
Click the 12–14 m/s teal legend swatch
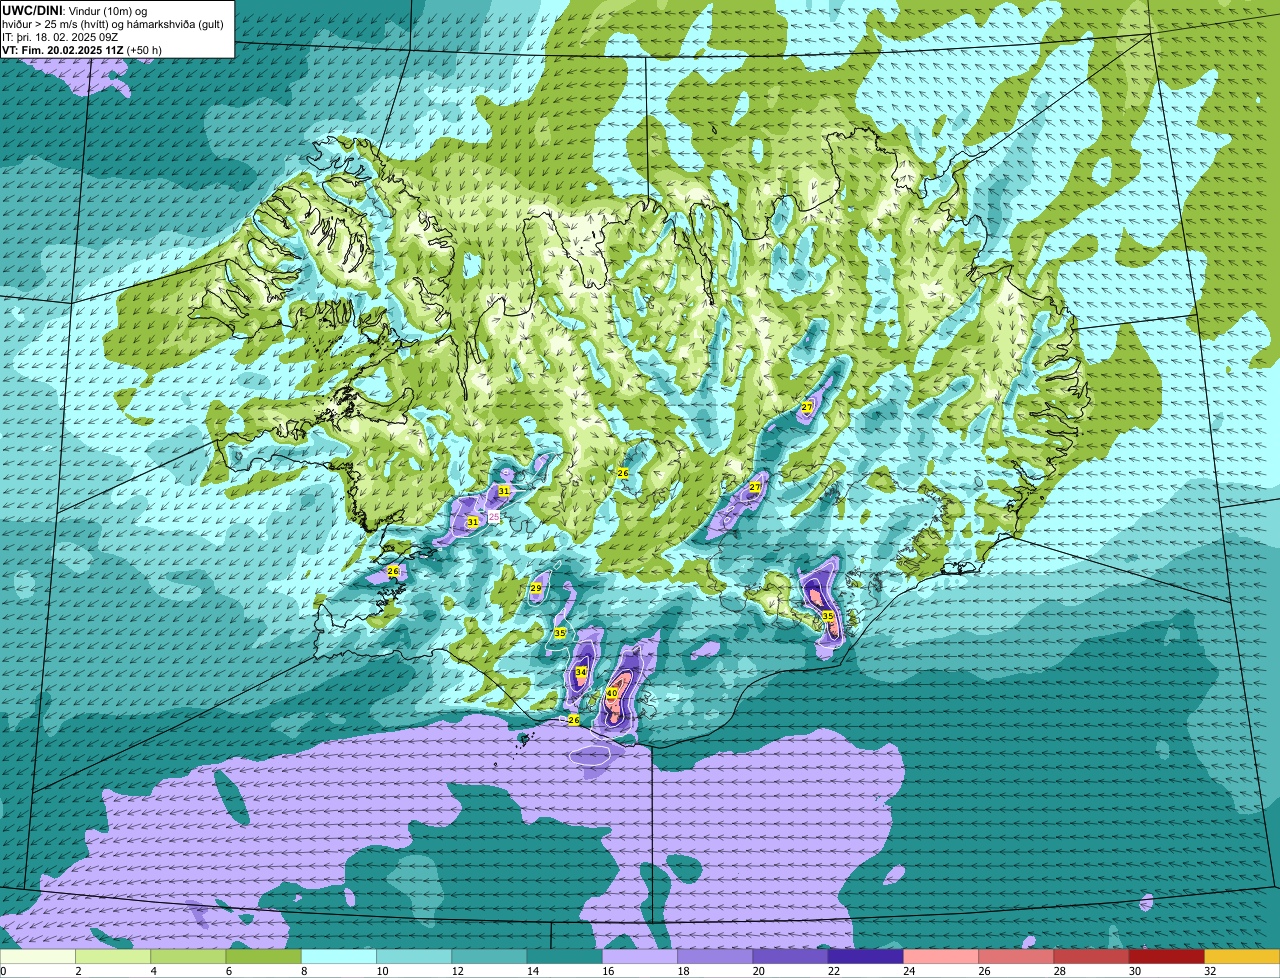[489, 957]
